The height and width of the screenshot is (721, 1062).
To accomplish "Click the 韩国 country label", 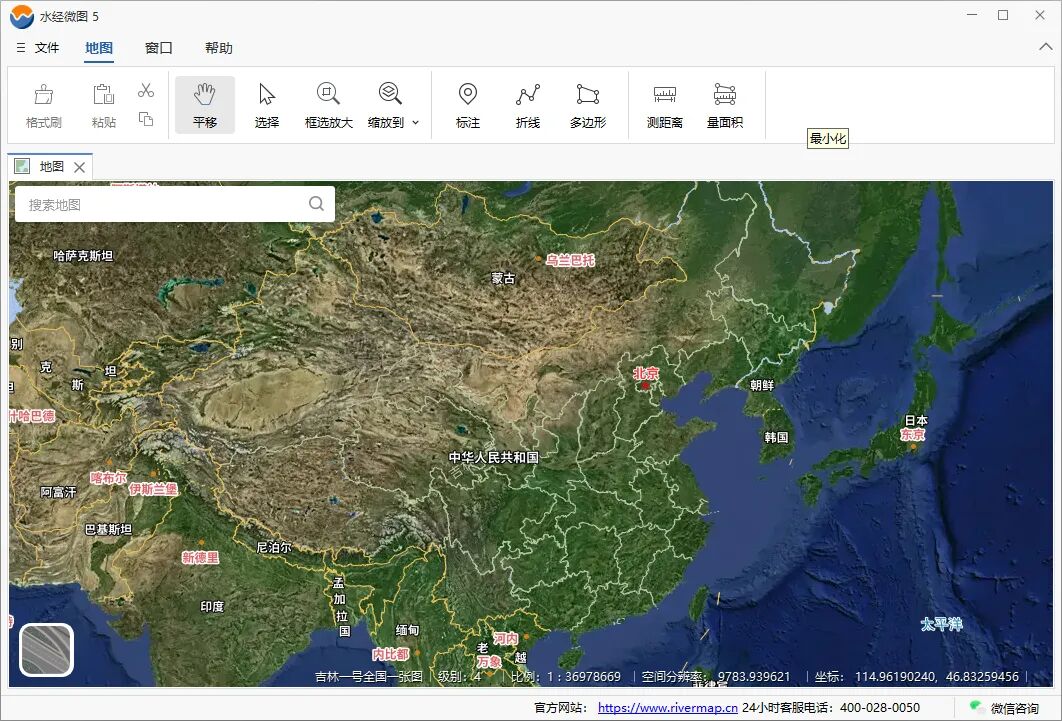I will coord(776,437).
